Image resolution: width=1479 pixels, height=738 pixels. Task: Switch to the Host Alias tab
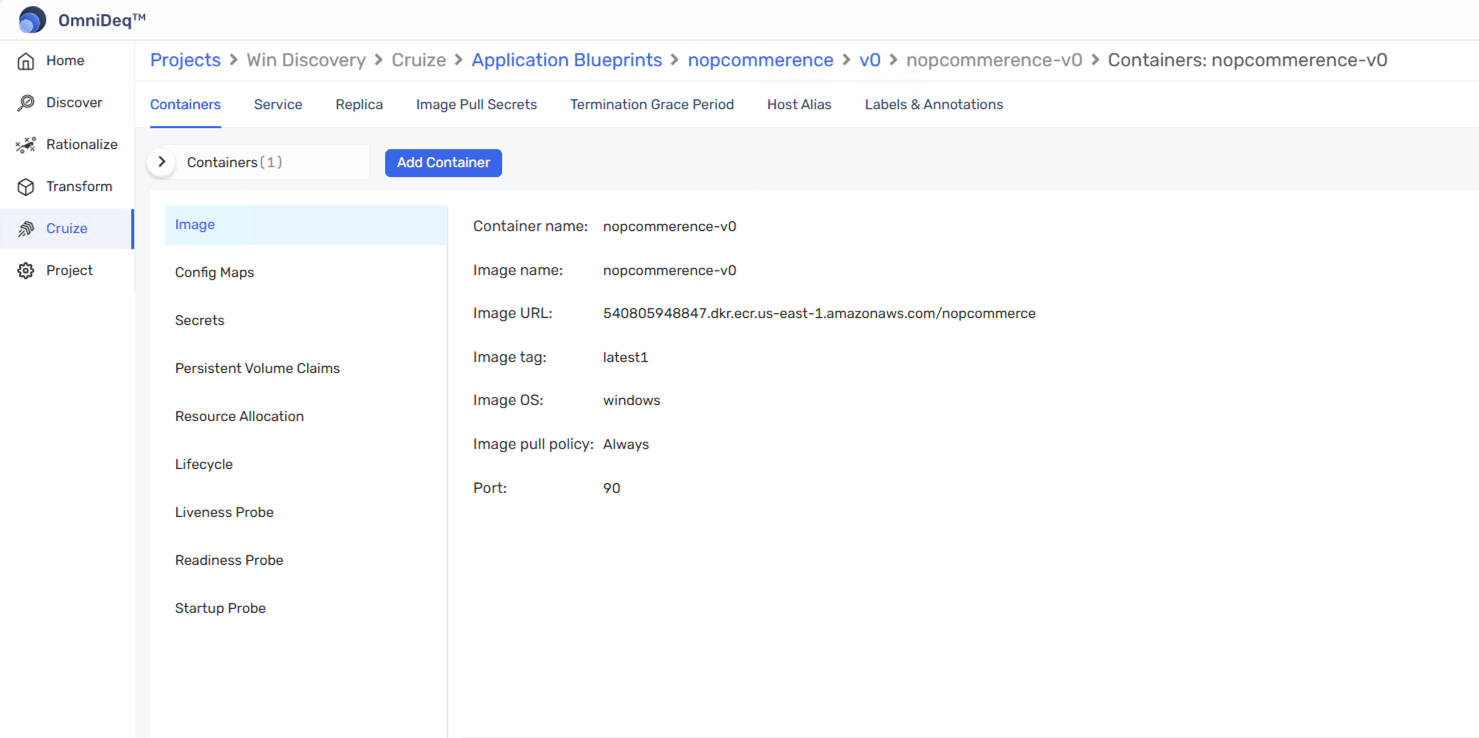798,104
